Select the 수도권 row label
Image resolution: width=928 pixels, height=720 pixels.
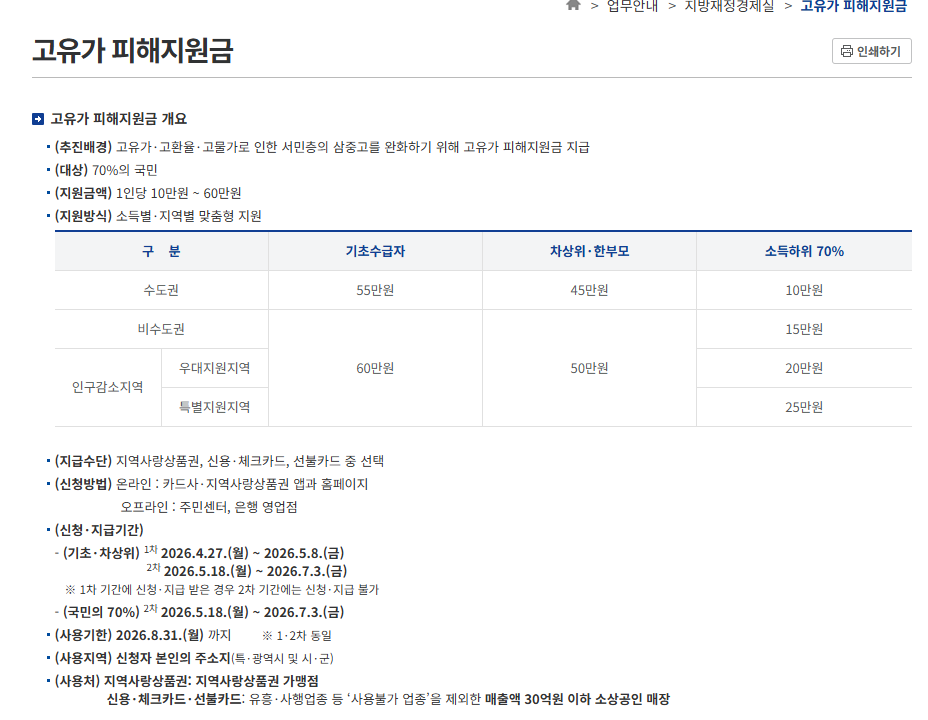(161, 290)
